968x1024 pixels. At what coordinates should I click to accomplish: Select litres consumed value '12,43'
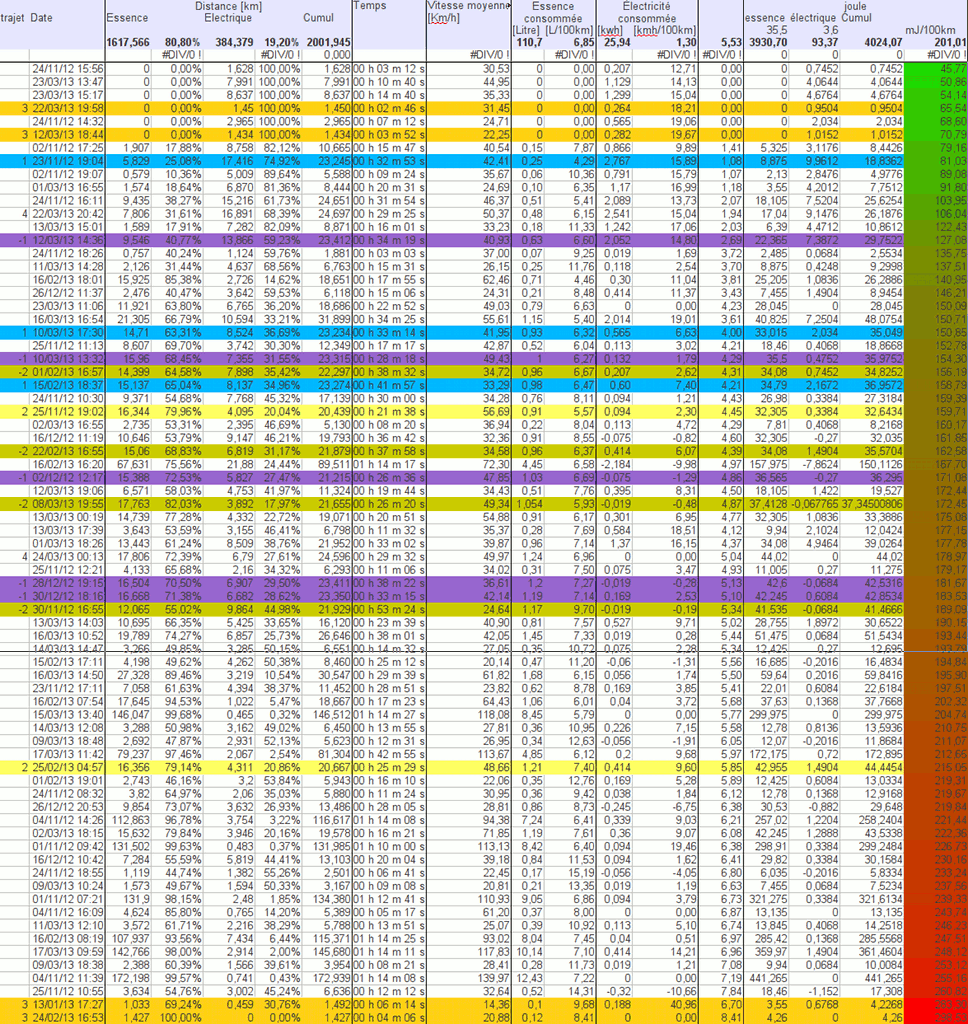click(x=530, y=978)
